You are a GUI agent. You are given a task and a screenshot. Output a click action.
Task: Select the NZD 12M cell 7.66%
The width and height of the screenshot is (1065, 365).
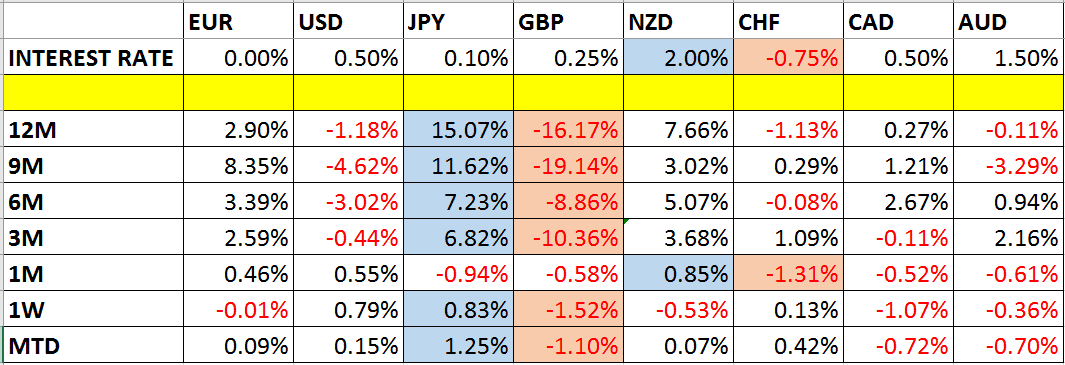(678, 129)
